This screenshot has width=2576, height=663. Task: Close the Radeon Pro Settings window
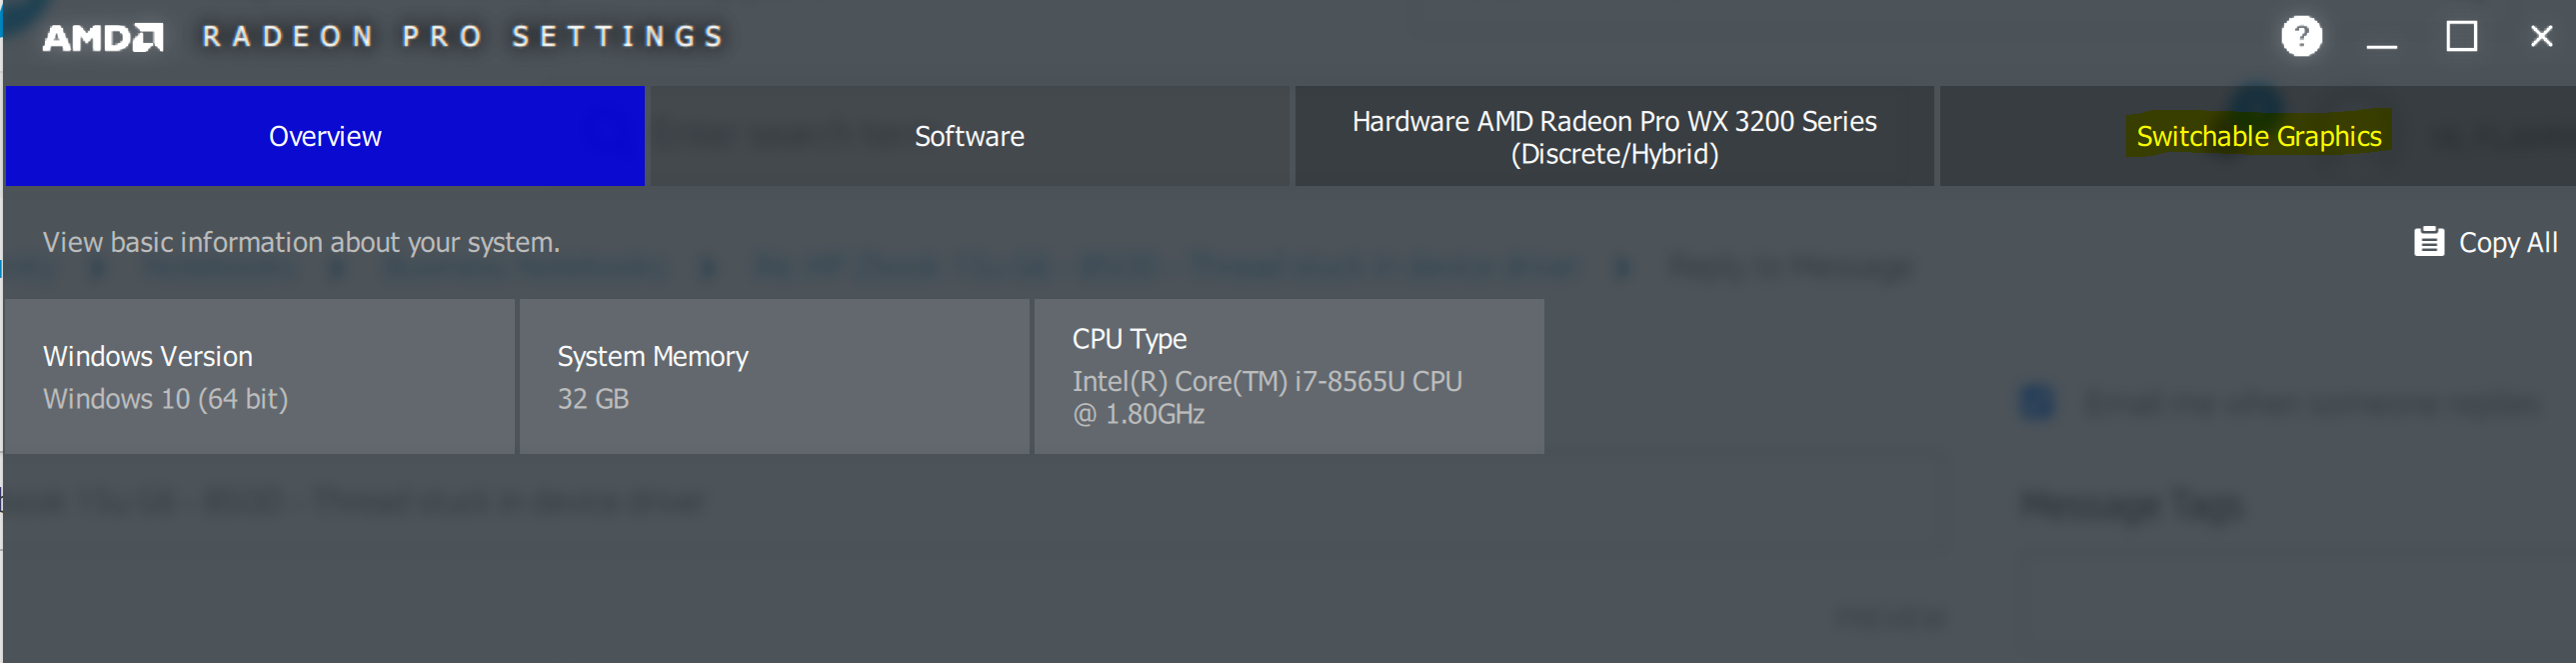(2541, 37)
